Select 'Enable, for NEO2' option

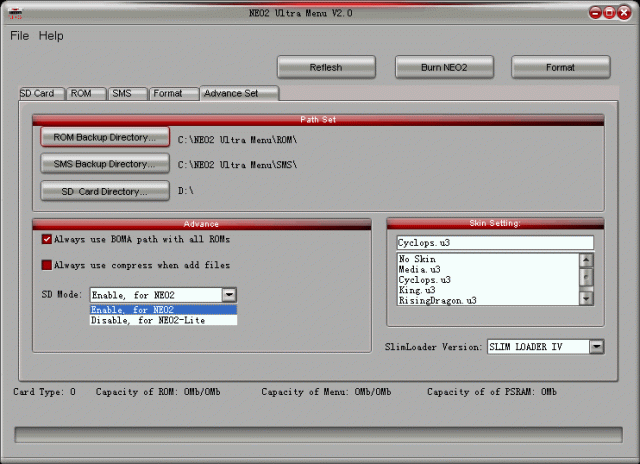coord(163,310)
